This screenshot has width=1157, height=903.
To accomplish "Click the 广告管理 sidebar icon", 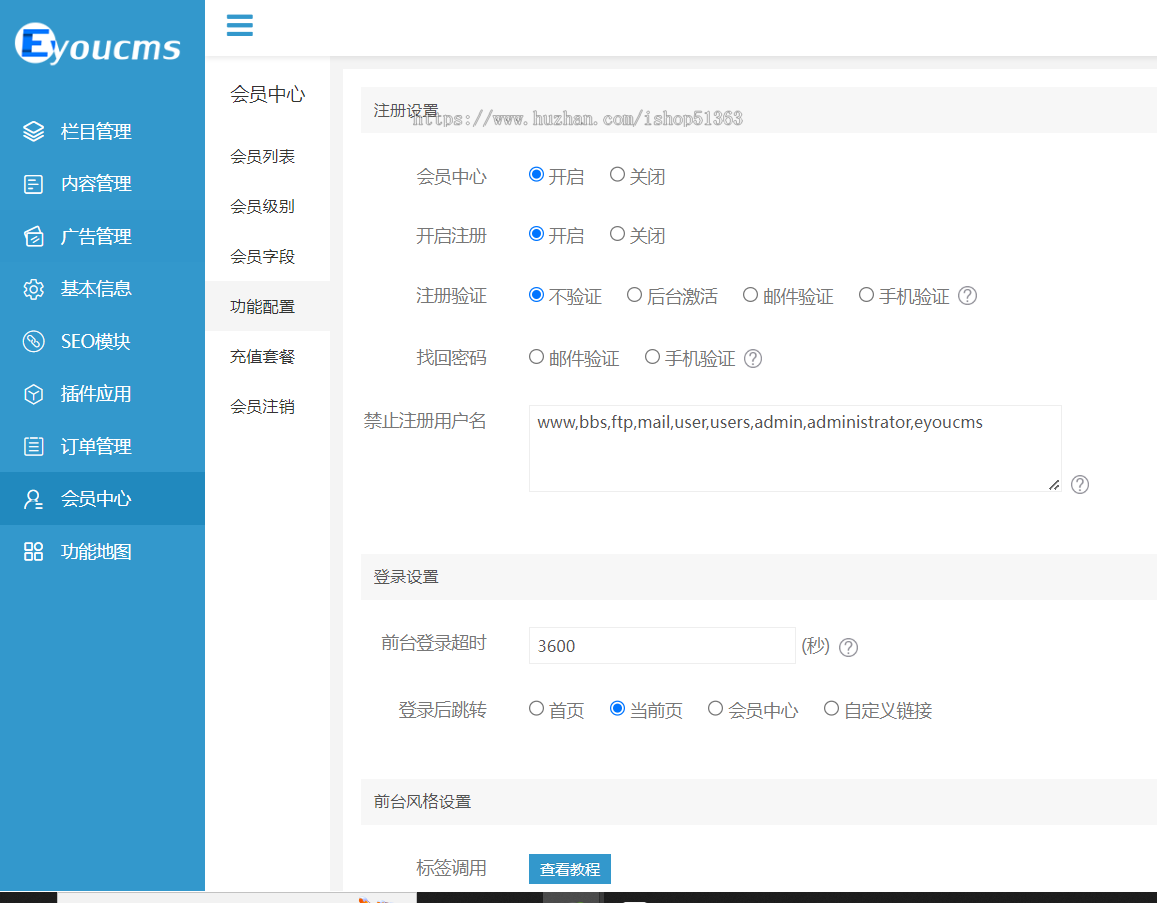I will coord(33,236).
